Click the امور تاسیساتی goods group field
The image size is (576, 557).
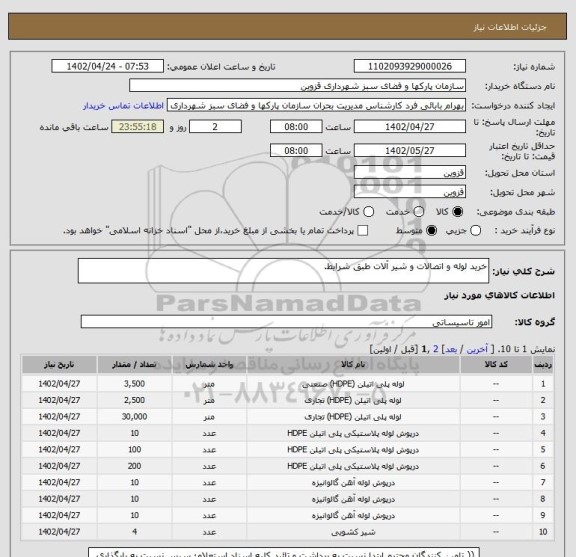tap(286, 322)
